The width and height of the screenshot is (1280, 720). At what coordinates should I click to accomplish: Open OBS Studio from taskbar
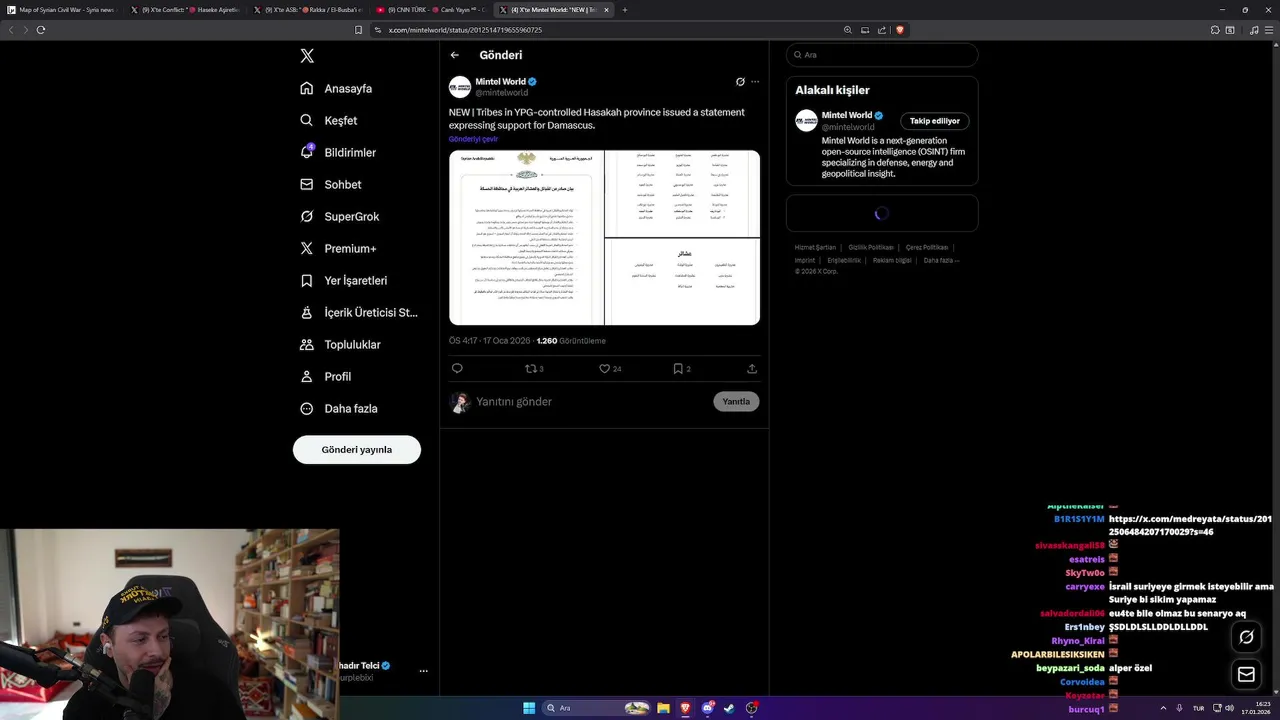click(752, 708)
